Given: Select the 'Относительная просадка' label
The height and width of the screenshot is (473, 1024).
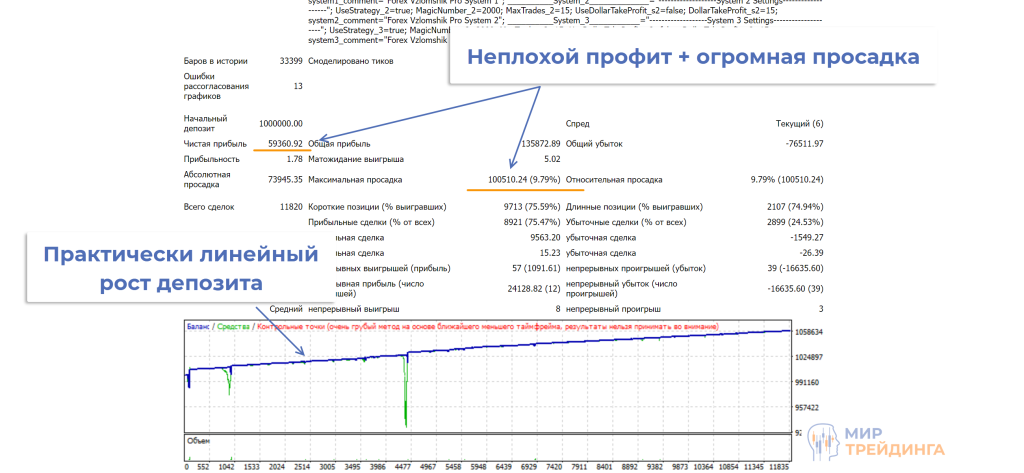Looking at the screenshot, I should pos(614,180).
